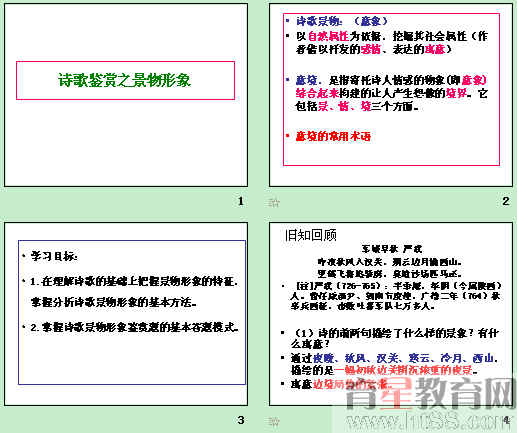Click the poem title line under 旧知回顾
Viewport: 517px width, 433px height.
(x=392, y=249)
